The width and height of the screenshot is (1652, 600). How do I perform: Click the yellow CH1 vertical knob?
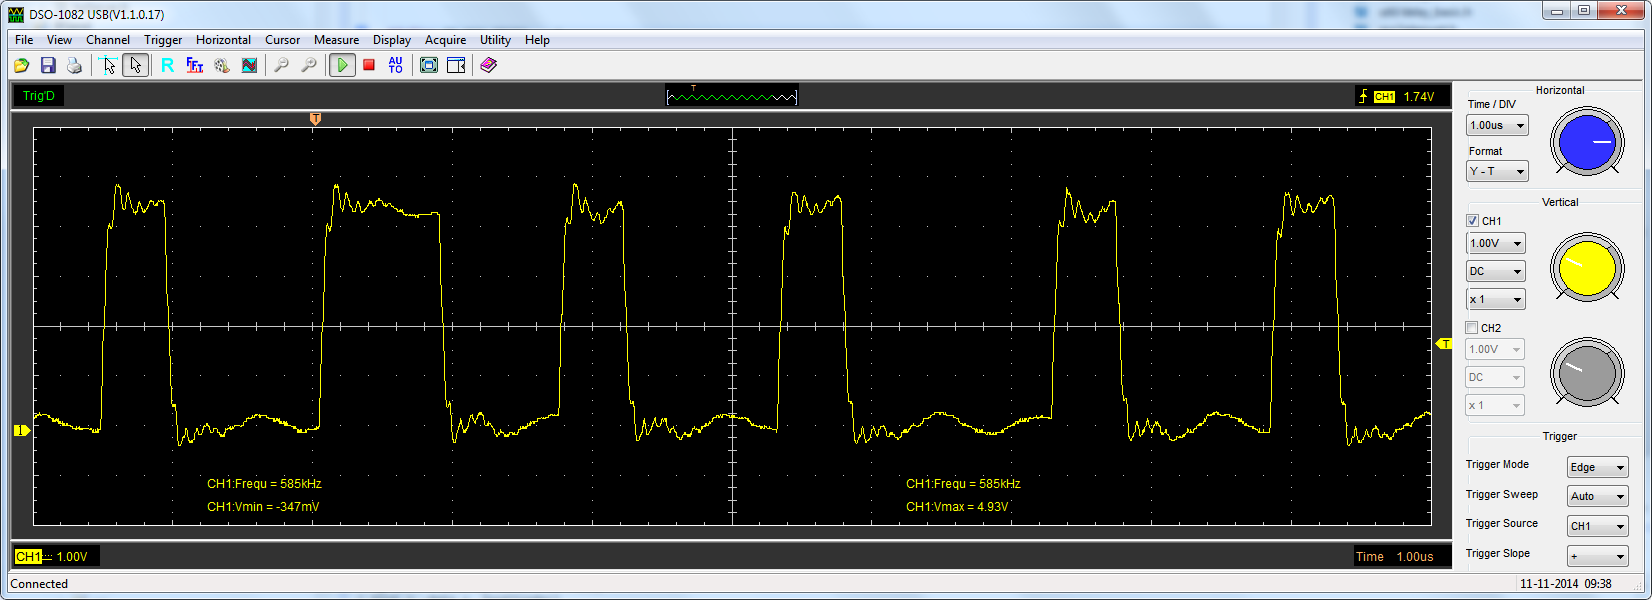[x=1587, y=269]
